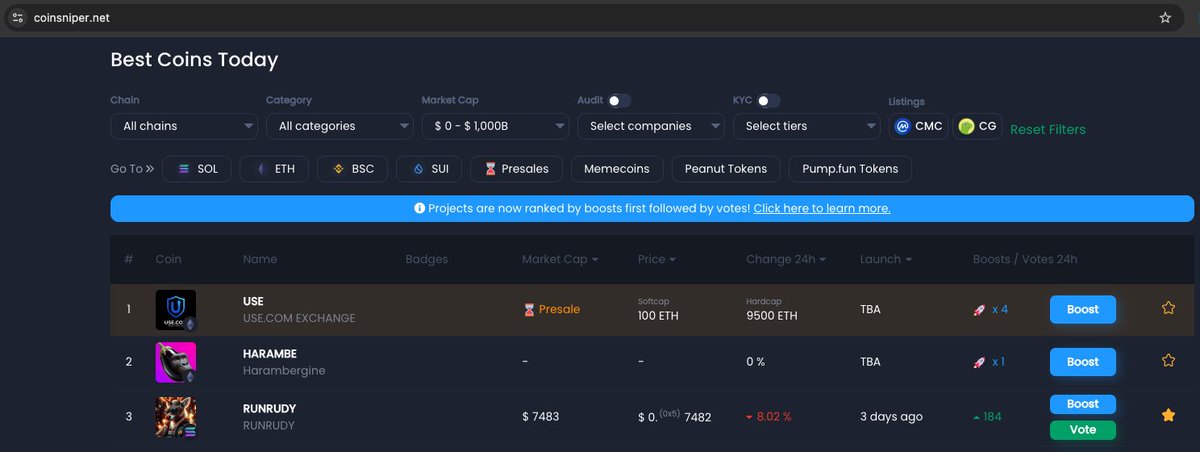The height and width of the screenshot is (452, 1200).
Task: Open the RUNRUDY coin name
Action: [x=269, y=408]
